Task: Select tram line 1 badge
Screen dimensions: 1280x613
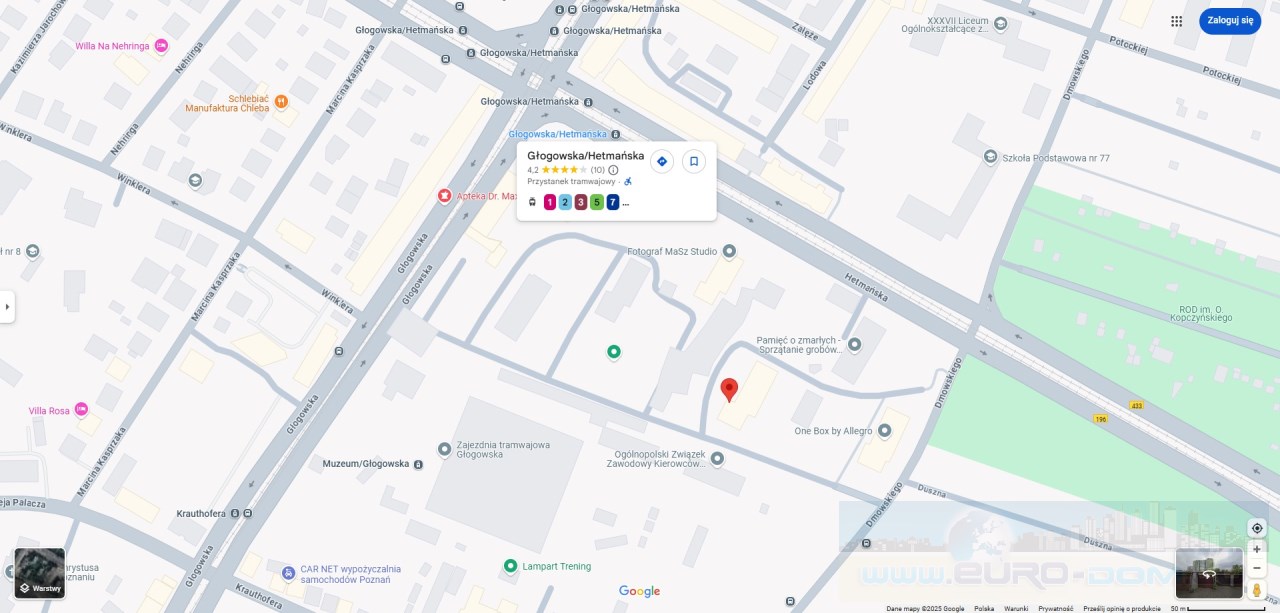Action: point(549,203)
